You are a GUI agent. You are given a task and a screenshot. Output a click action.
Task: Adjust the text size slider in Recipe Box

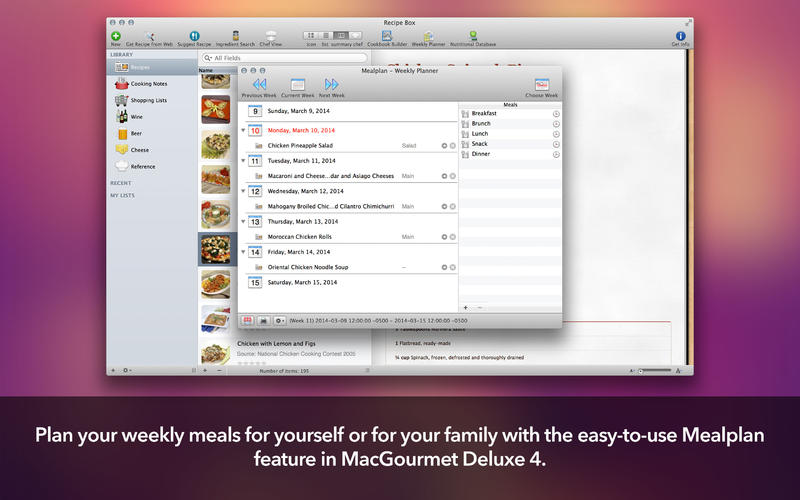coord(655,371)
